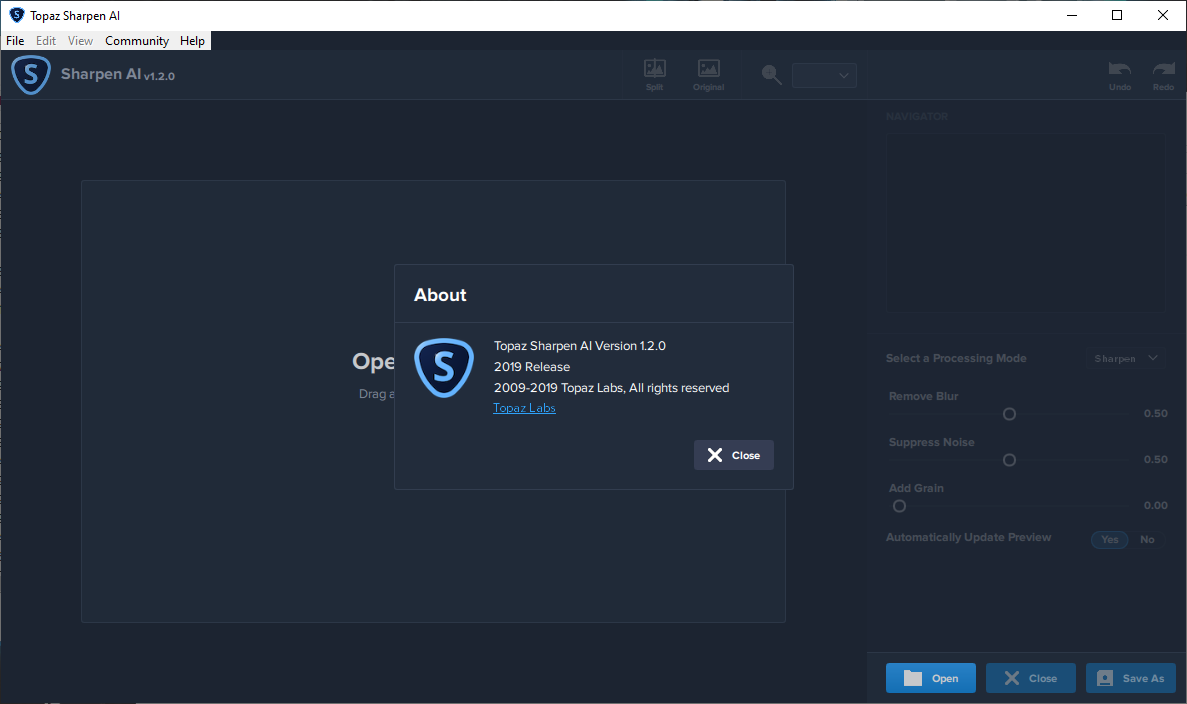1187x704 pixels.
Task: Open the Processing Mode Sharpen dropdown
Action: 1126,358
